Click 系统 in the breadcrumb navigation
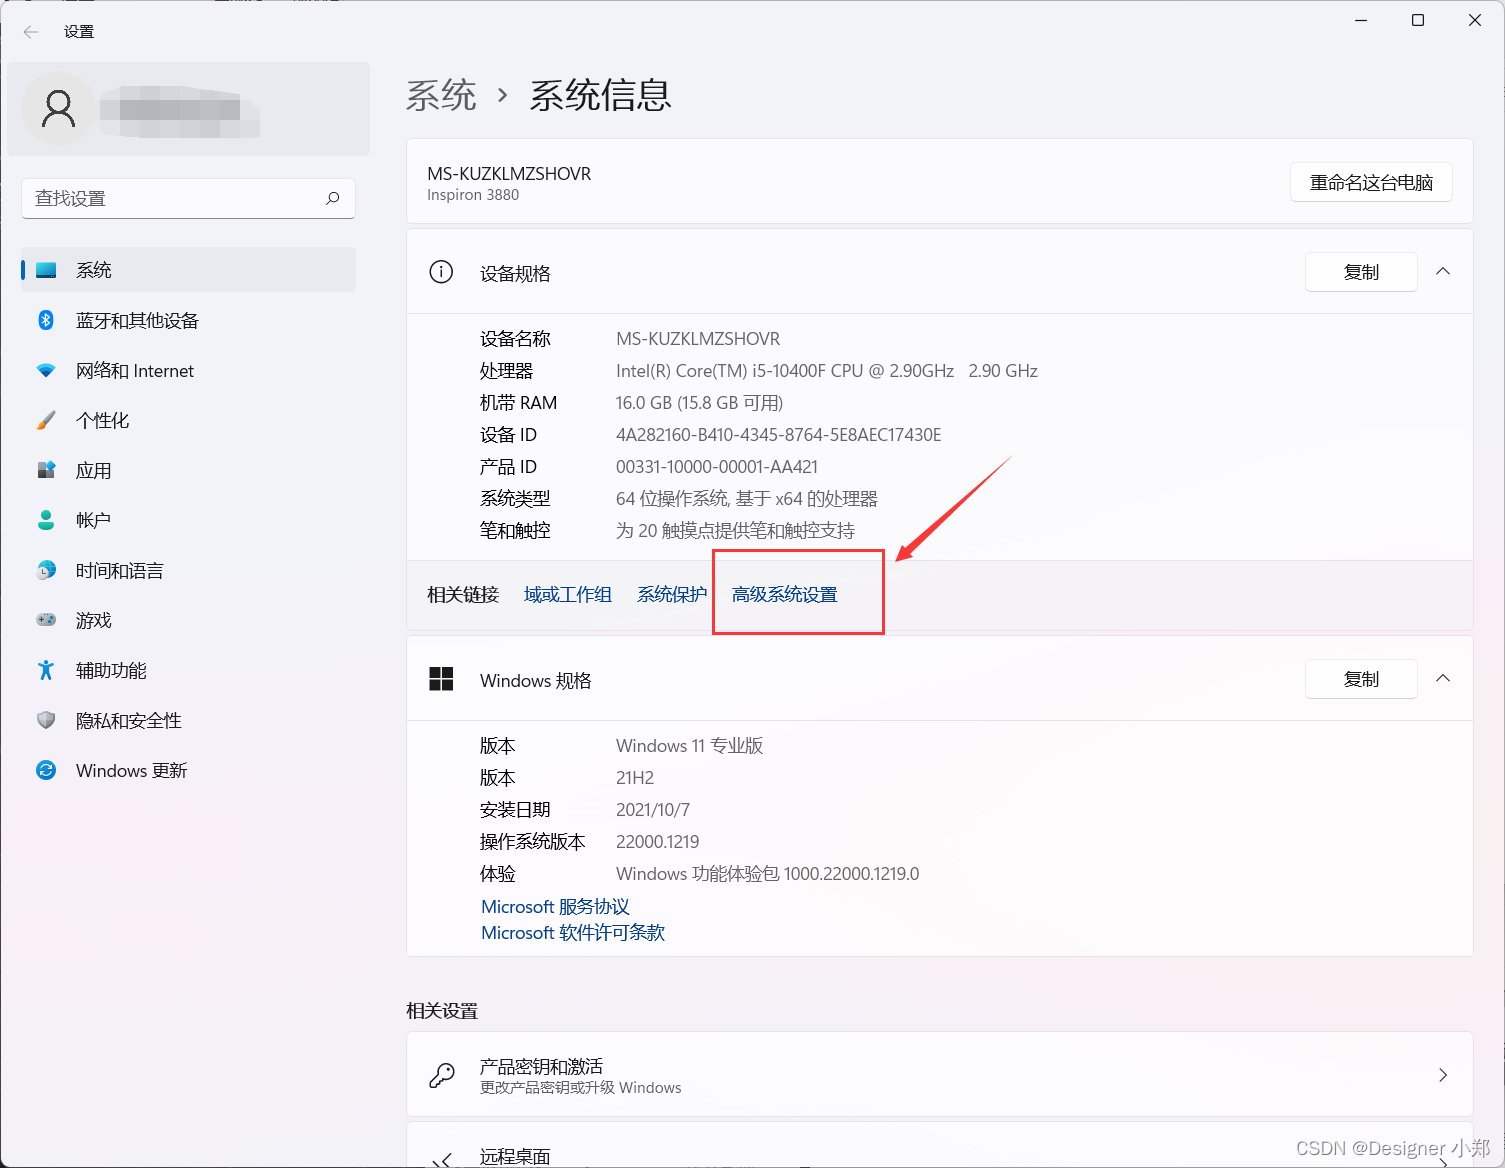This screenshot has width=1505, height=1168. [x=441, y=95]
